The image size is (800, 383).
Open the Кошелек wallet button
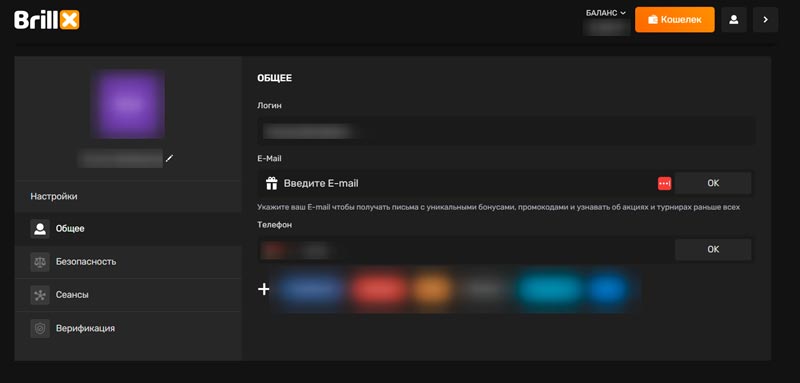click(x=674, y=20)
